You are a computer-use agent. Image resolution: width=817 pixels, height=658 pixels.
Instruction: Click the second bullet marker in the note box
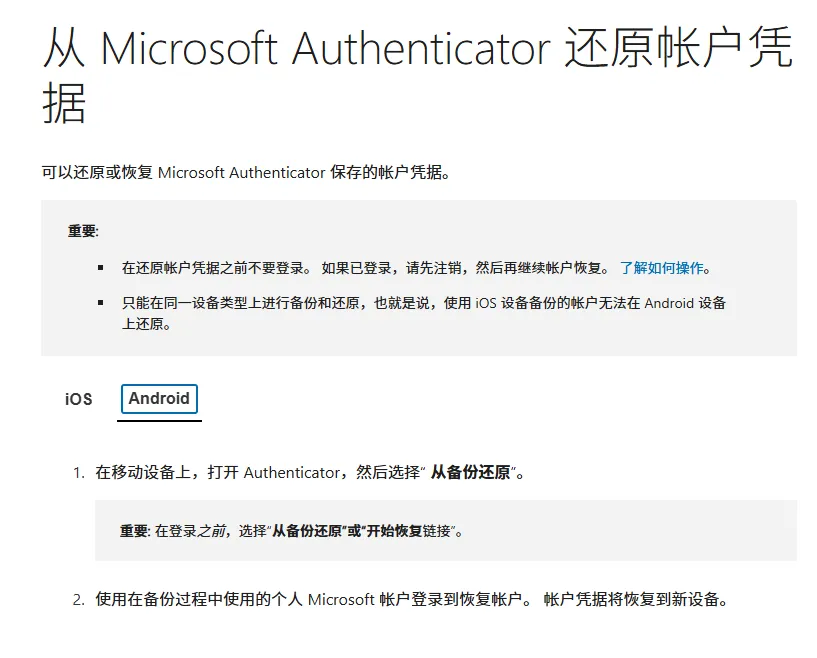[x=100, y=302]
